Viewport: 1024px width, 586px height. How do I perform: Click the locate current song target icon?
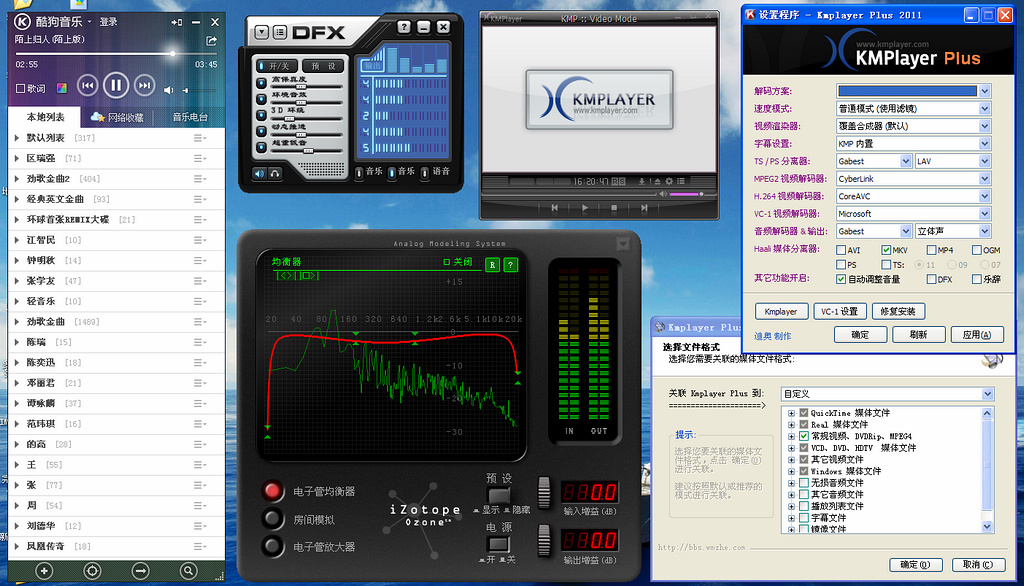[x=92, y=570]
